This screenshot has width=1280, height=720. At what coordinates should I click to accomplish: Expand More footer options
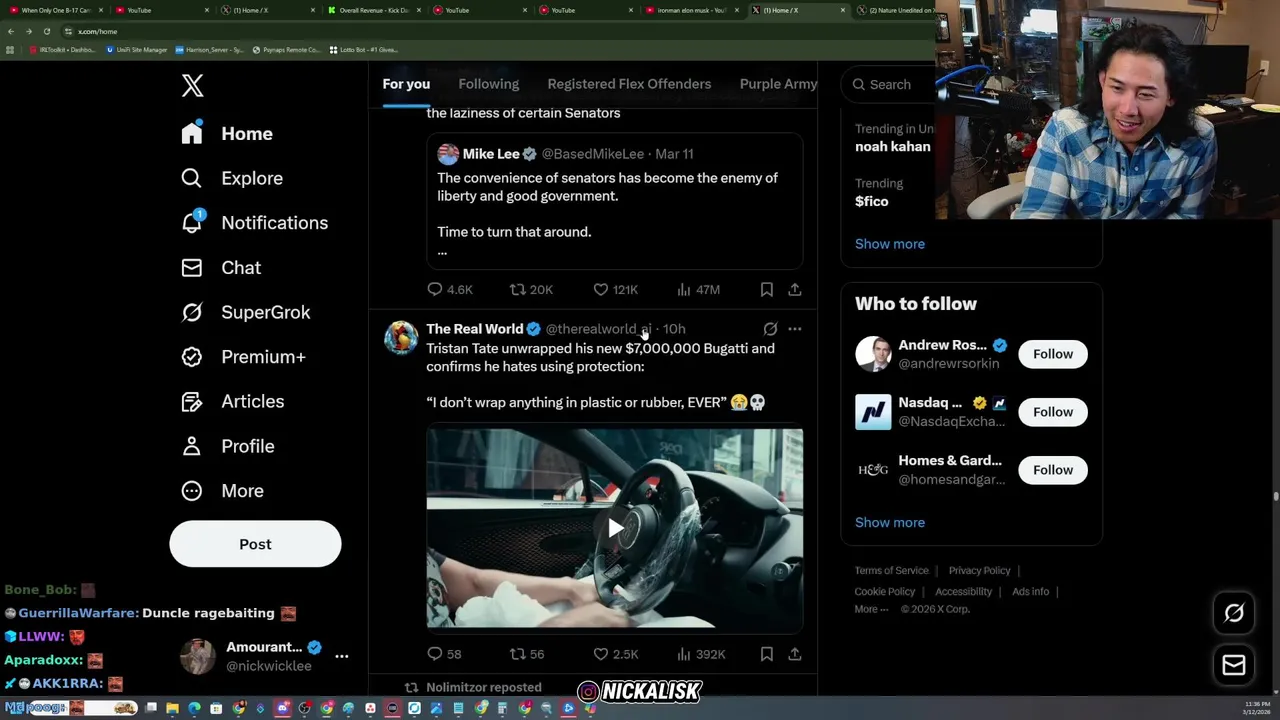click(x=870, y=609)
